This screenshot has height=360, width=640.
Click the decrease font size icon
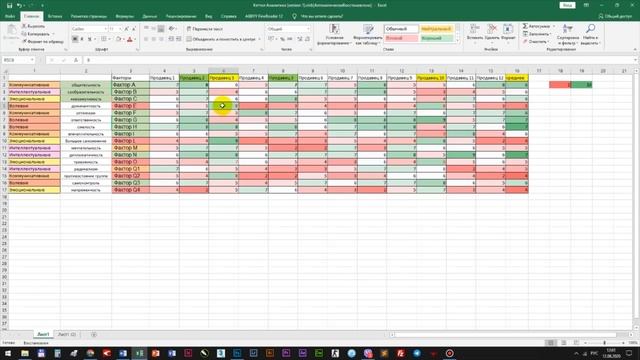133,29
